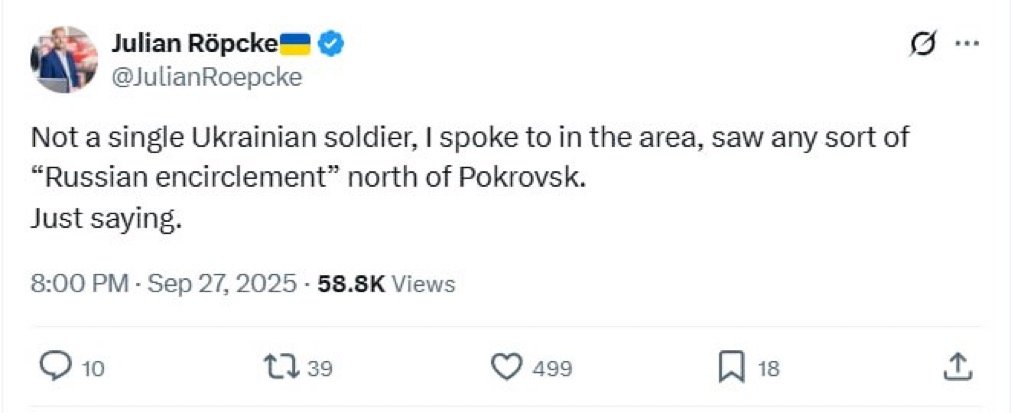1011x413 pixels.
Task: Open the three-dot more options menu
Action: (966, 43)
